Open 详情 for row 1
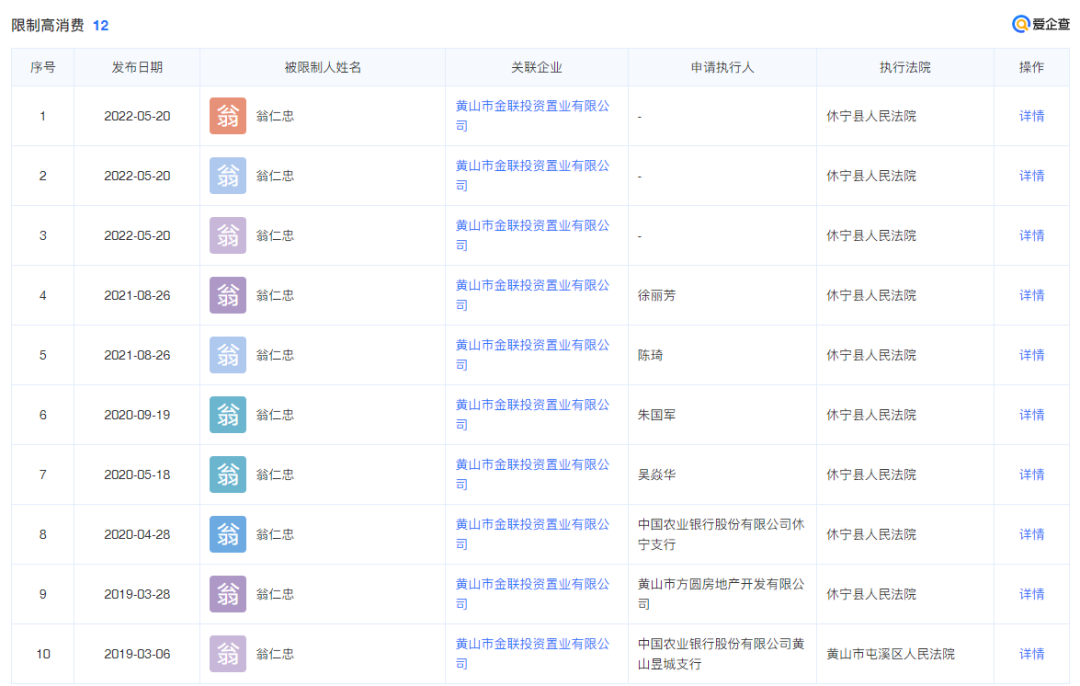 pos(1032,116)
